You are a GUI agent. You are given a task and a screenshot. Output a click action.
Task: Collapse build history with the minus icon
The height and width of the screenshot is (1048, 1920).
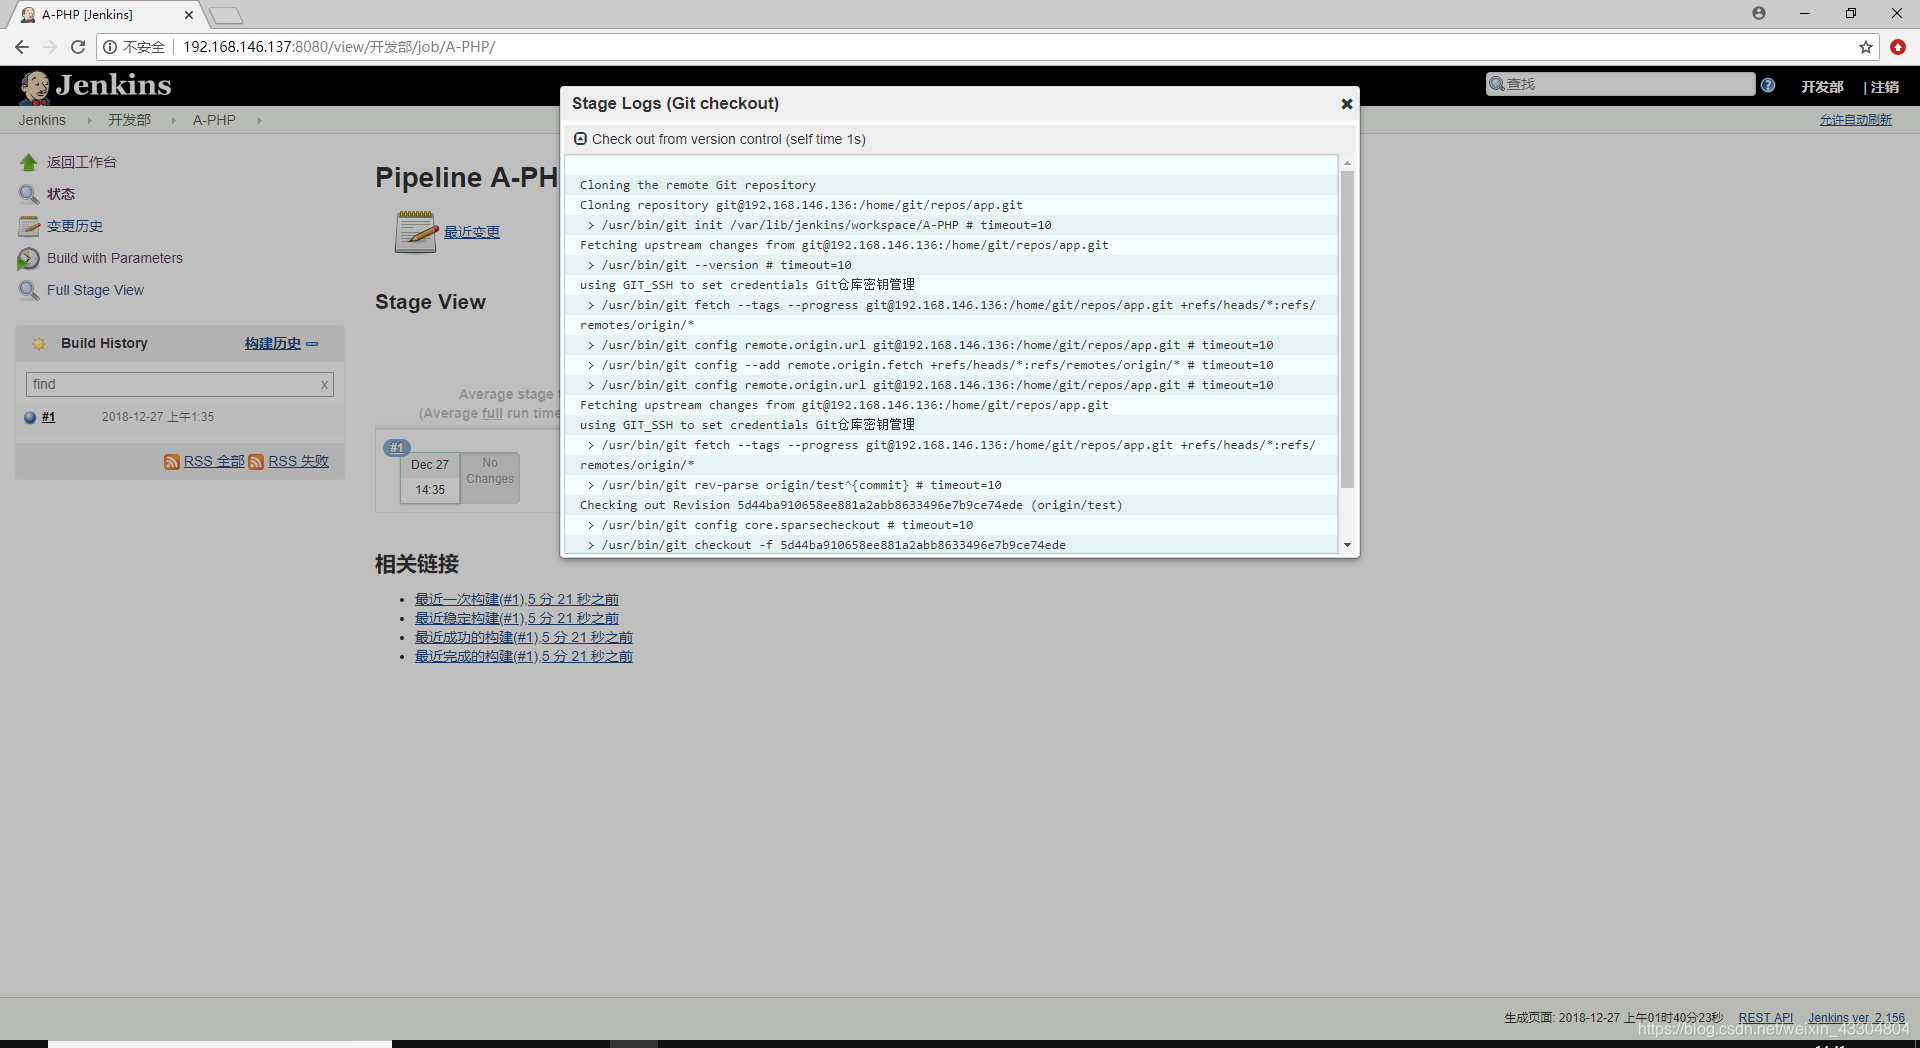(312, 343)
